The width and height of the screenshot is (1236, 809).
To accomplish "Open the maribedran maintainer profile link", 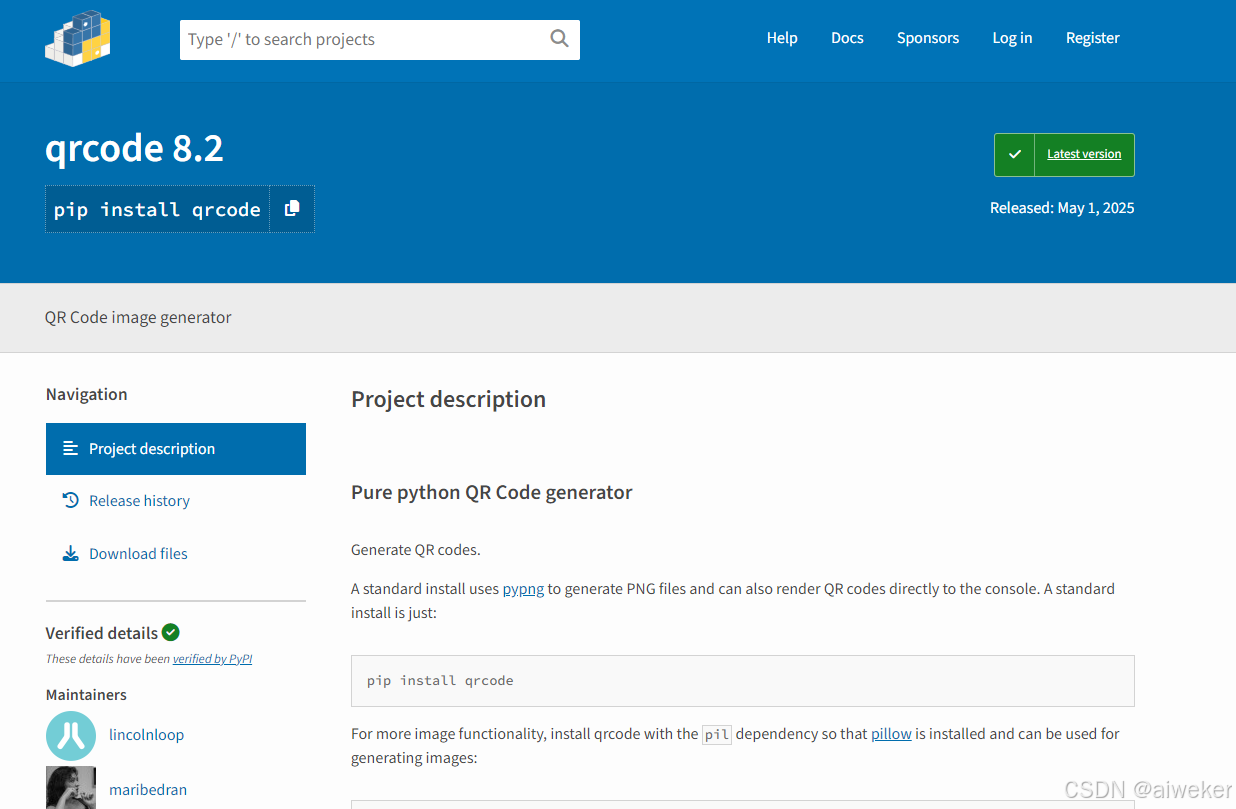I will (148, 790).
